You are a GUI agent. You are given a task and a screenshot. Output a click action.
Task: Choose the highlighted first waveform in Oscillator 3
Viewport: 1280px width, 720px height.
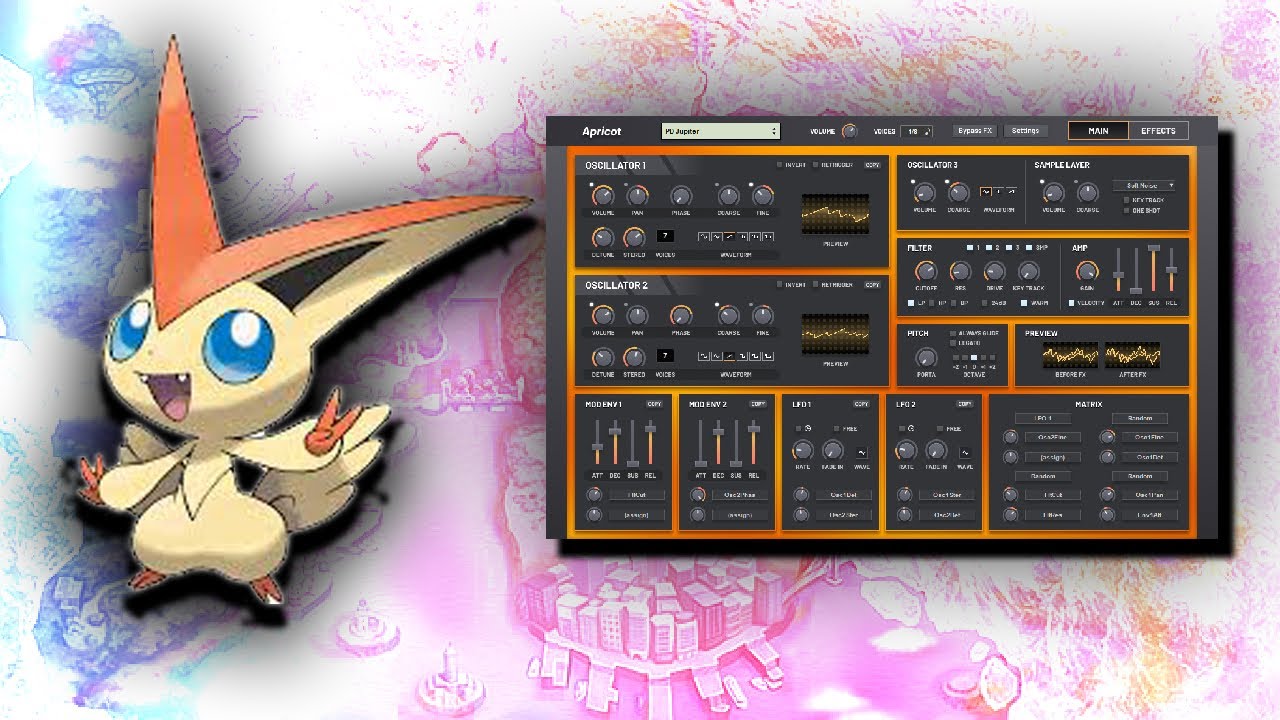click(986, 191)
